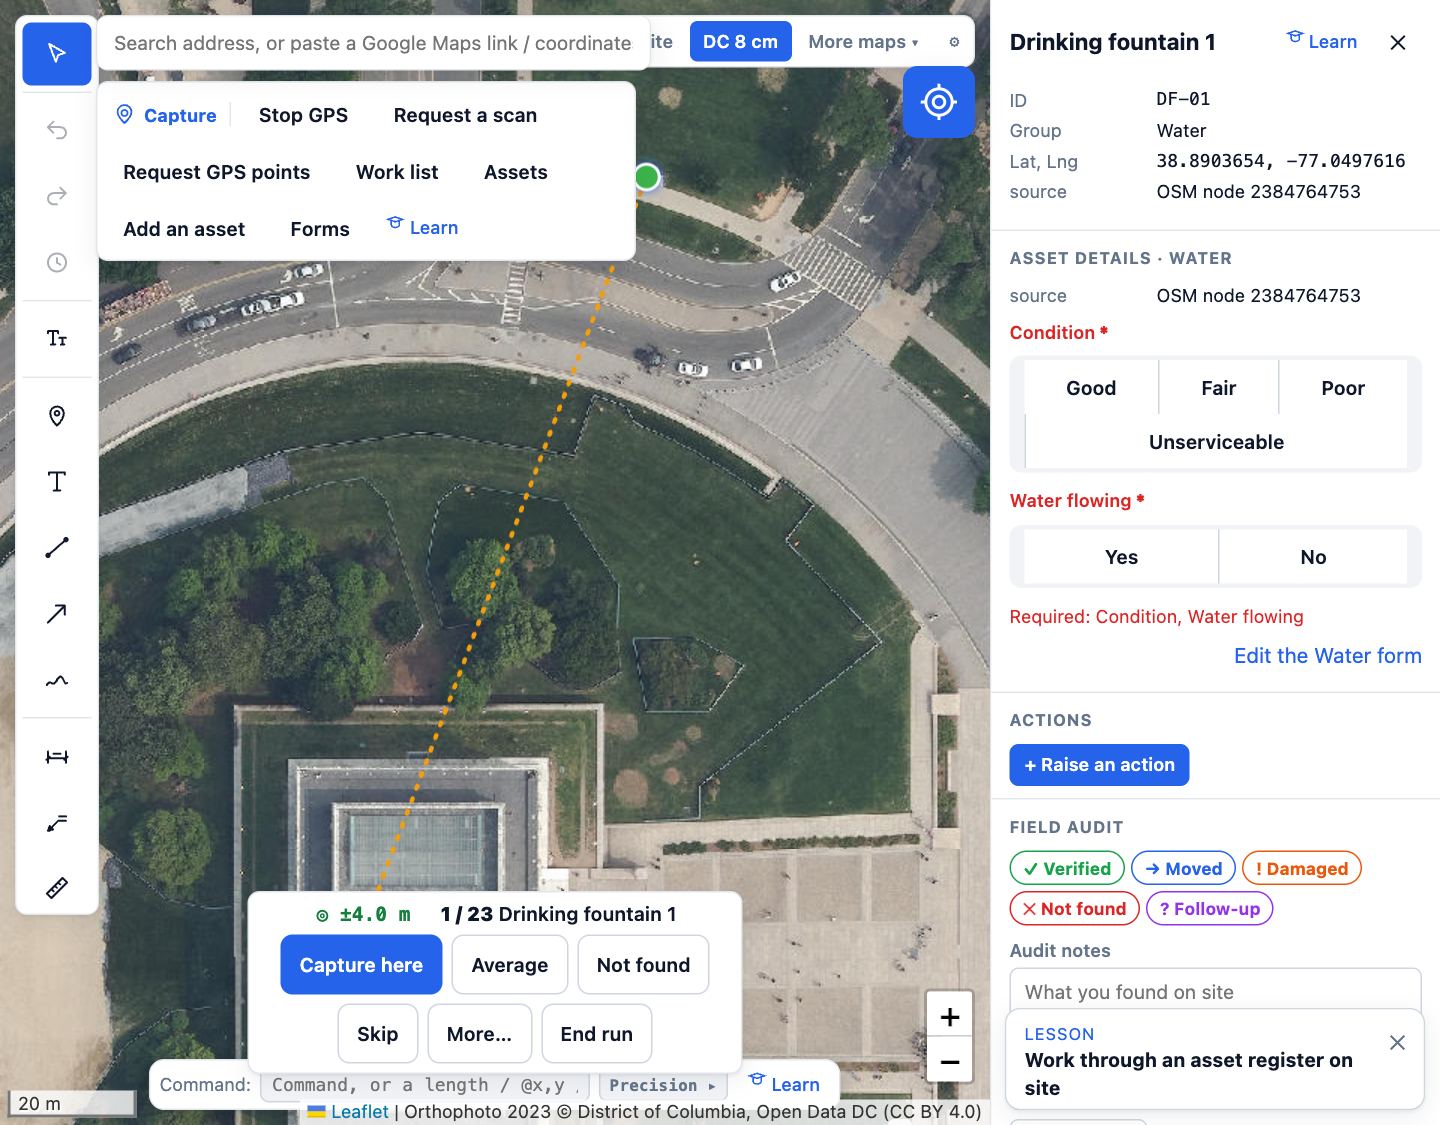Select Forms from the menu
The image size is (1440, 1125).
320,229
